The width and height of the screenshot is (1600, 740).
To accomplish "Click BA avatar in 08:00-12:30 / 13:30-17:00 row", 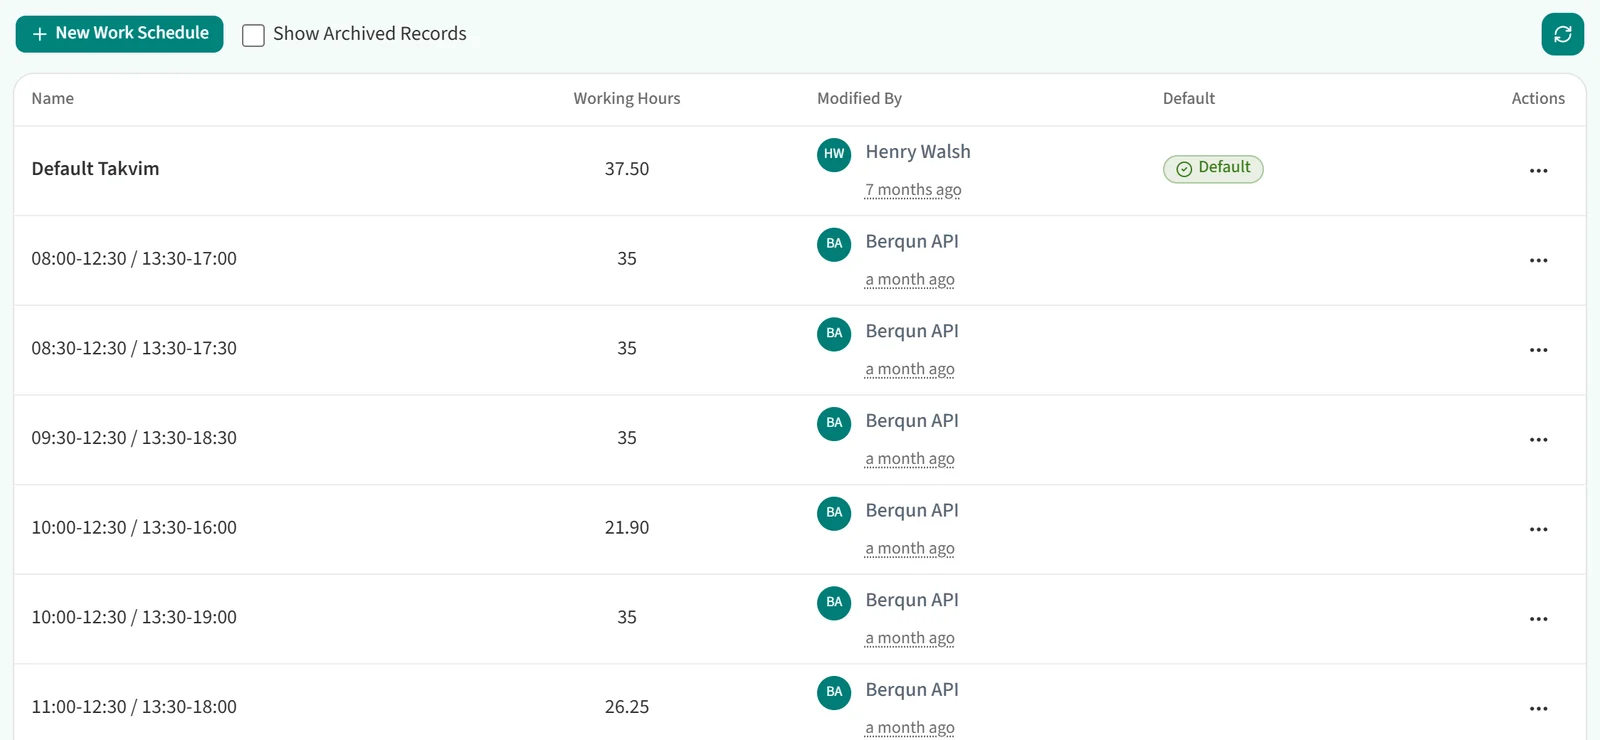I will coord(834,244).
